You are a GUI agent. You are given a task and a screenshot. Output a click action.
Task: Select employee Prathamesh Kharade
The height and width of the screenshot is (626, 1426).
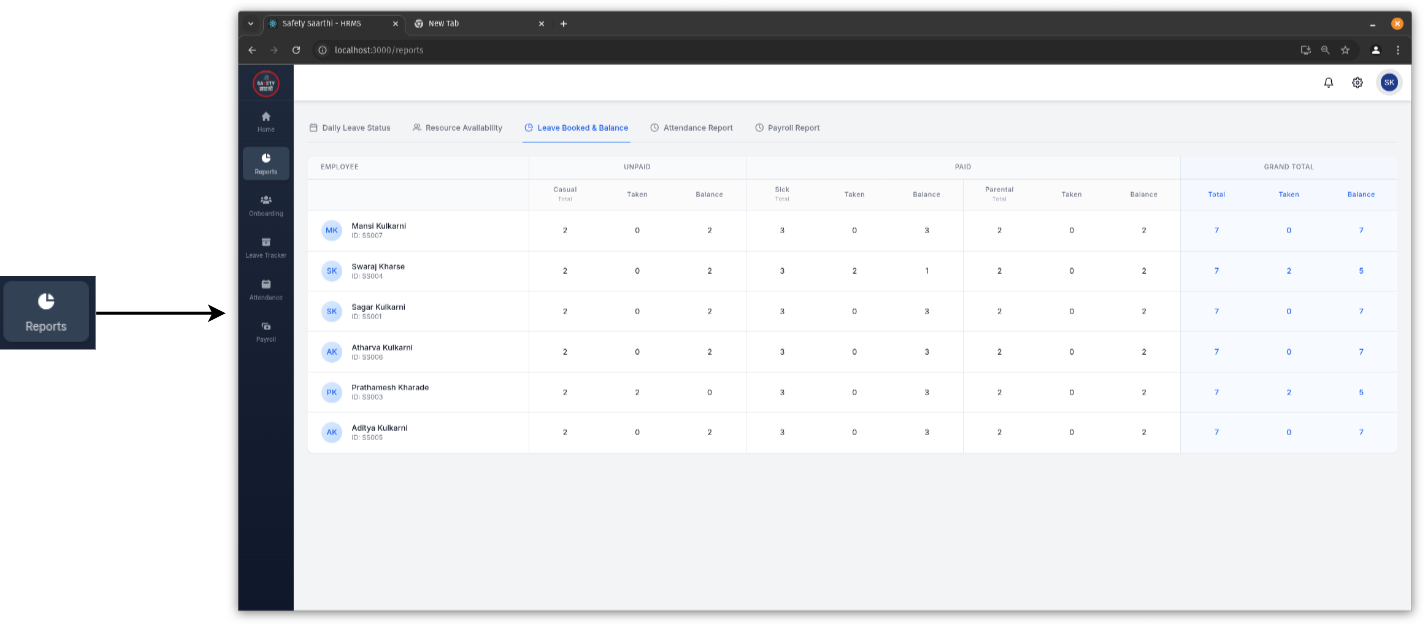click(x=390, y=387)
